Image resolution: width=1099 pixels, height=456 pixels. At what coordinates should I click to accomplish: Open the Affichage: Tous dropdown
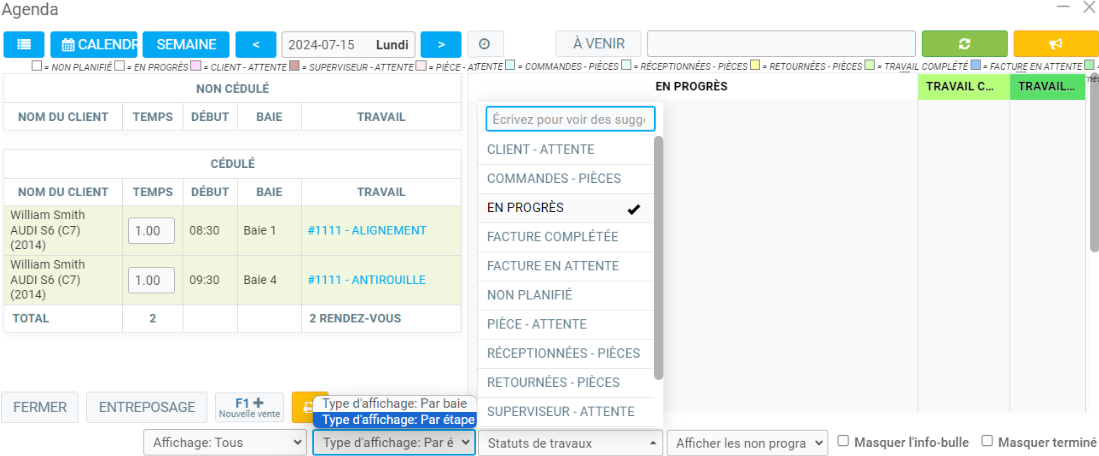225,442
